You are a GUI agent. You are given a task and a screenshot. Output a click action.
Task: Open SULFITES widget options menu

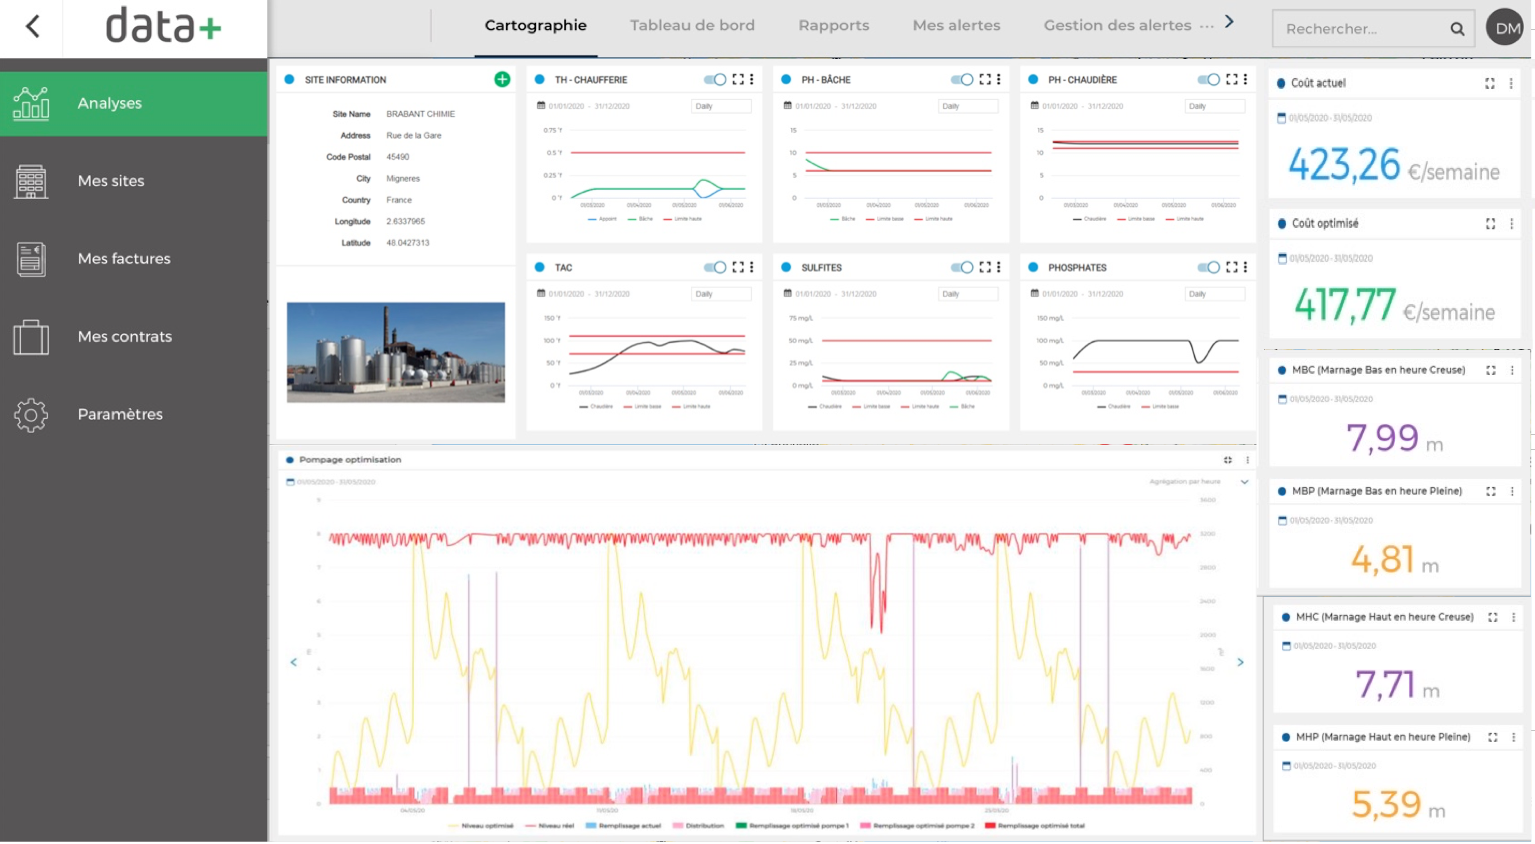(999, 267)
